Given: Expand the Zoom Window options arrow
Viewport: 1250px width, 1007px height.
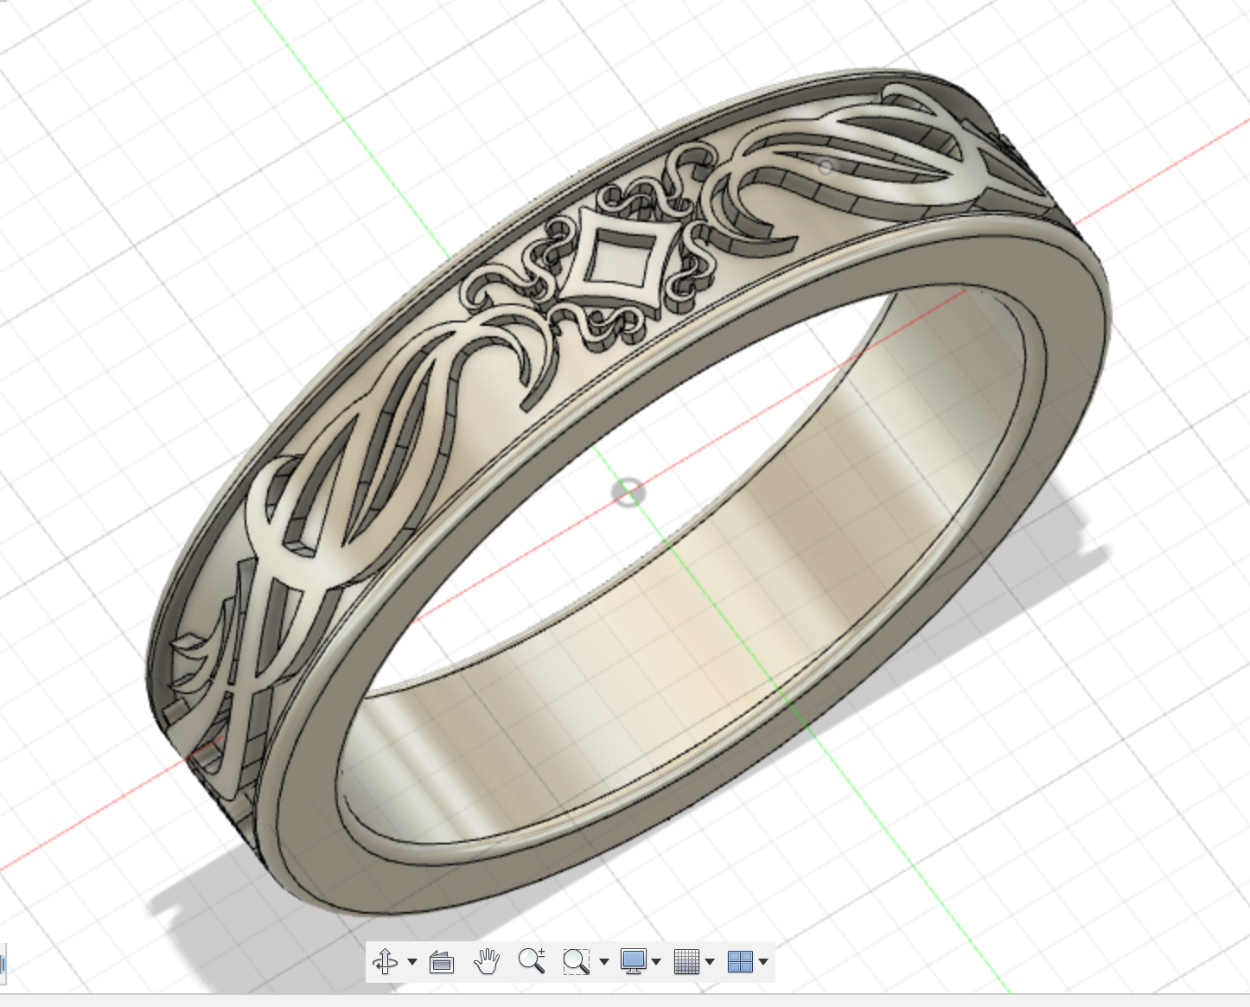Looking at the screenshot, I should [604, 962].
